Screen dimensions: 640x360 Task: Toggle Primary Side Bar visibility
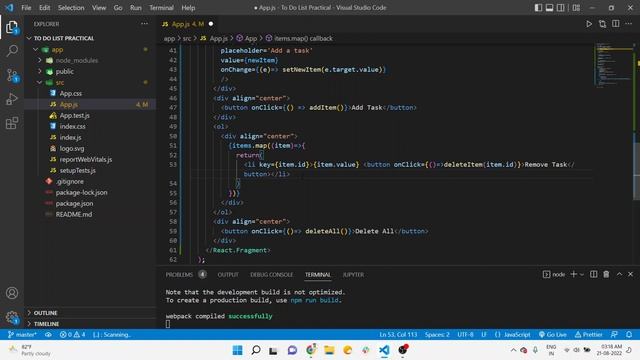pyautogui.click(x=538, y=8)
